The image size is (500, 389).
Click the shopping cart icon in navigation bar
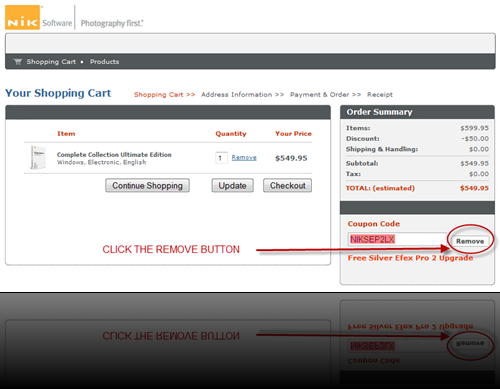click(x=18, y=62)
